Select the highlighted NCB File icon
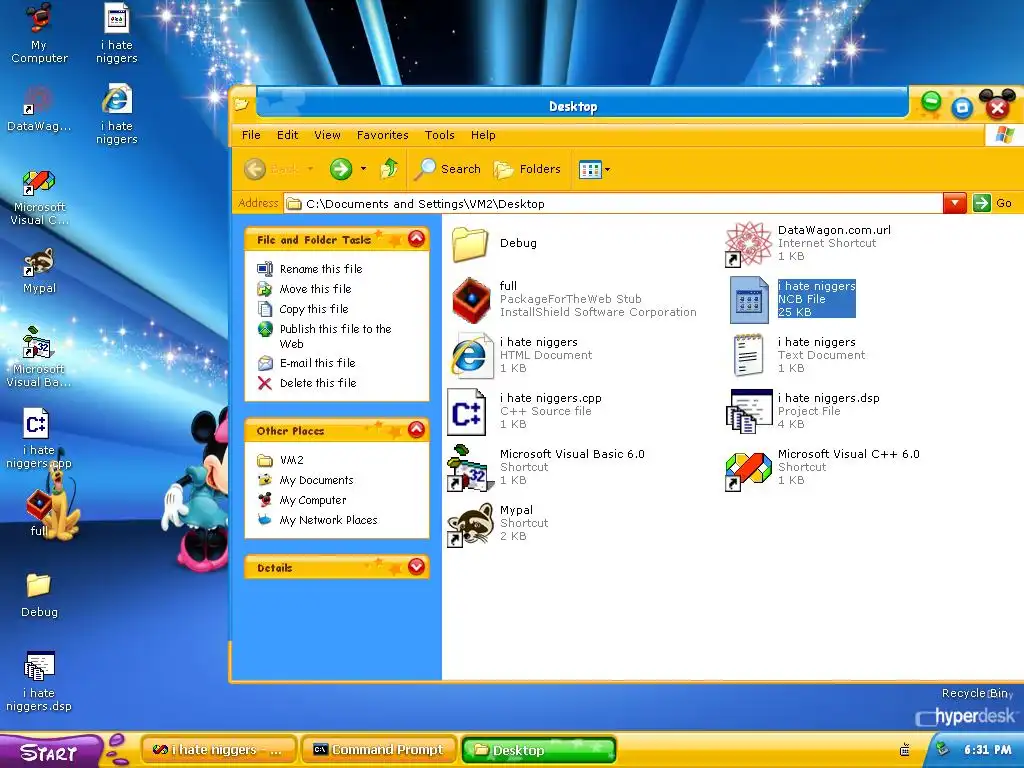The image size is (1024, 768). coord(749,300)
